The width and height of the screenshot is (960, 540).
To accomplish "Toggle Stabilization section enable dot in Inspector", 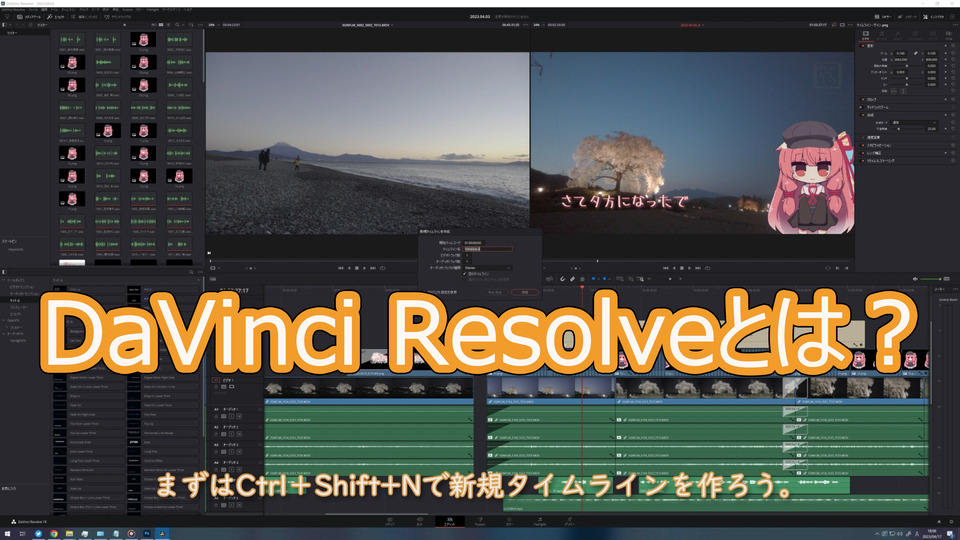I will pyautogui.click(x=863, y=145).
